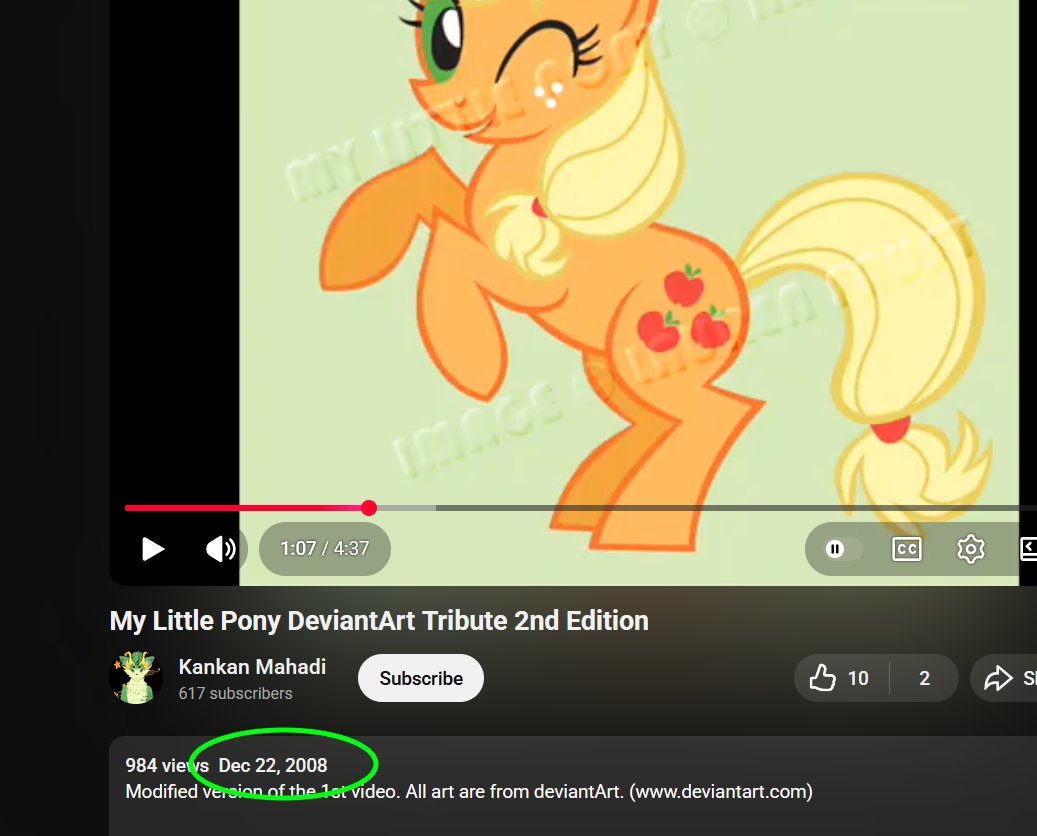This screenshot has width=1037, height=836.
Task: Play the paused video
Action: (153, 549)
